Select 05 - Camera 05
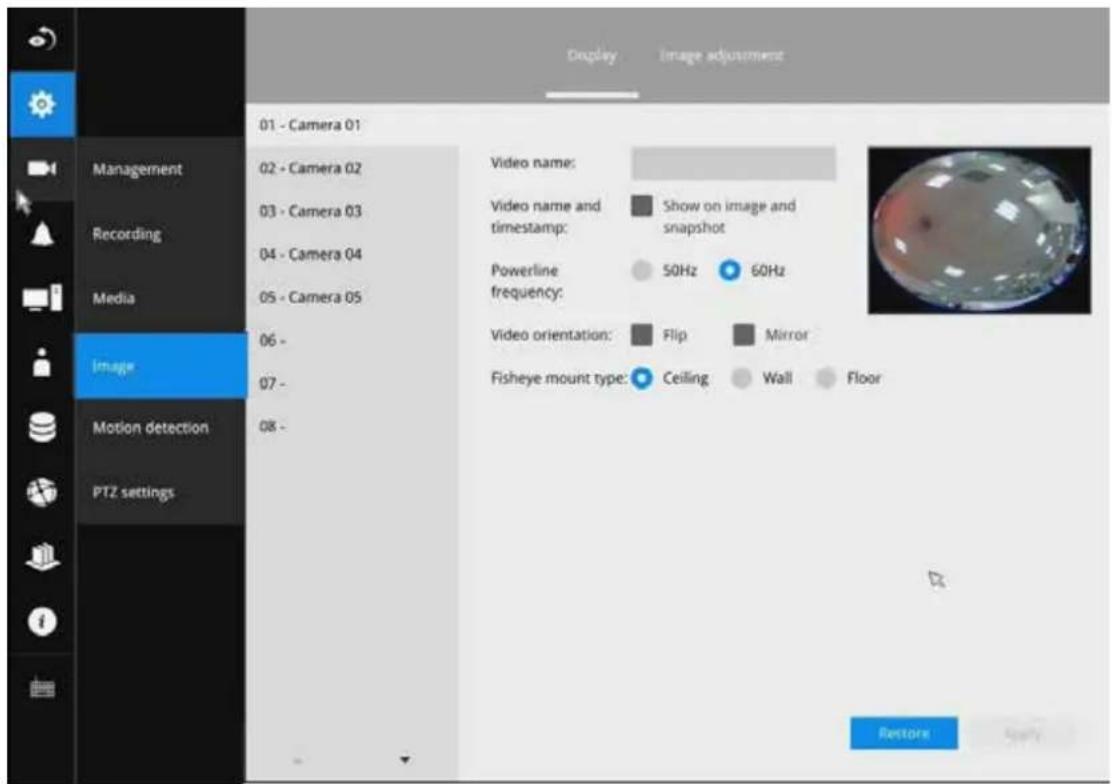The height and width of the screenshot is (784, 1112). [352, 297]
